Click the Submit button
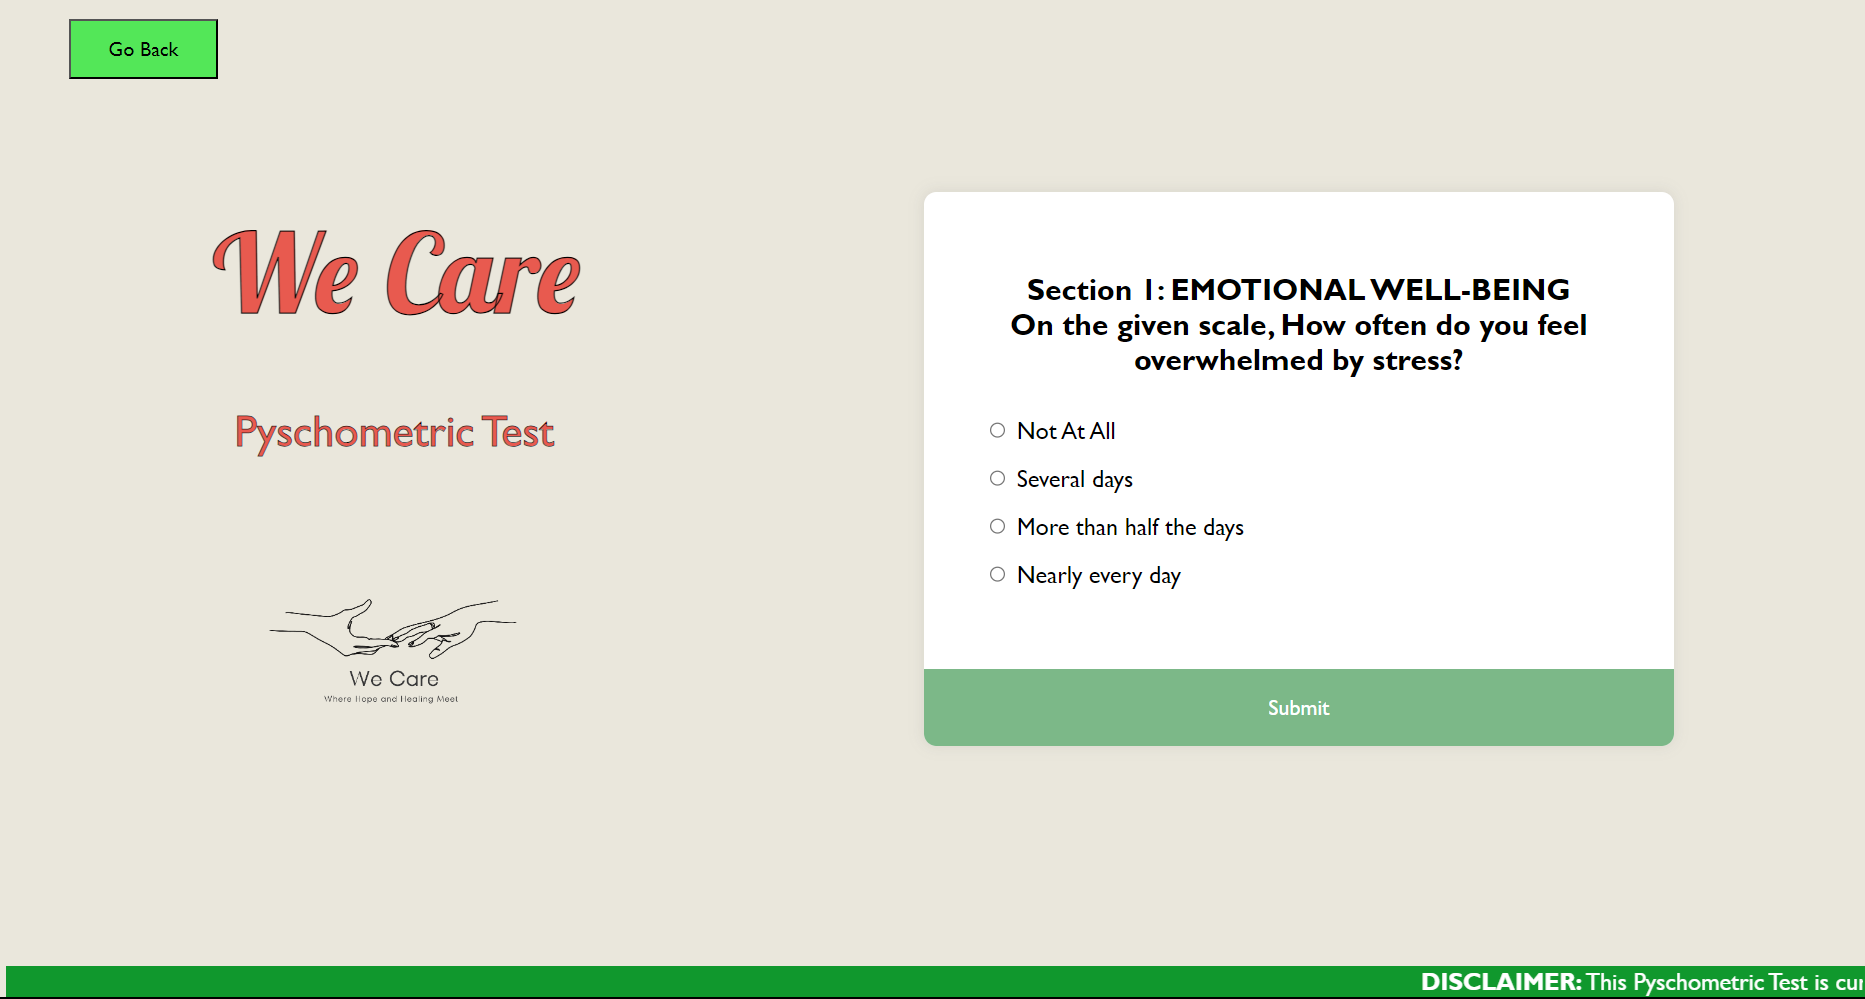 (x=1297, y=707)
